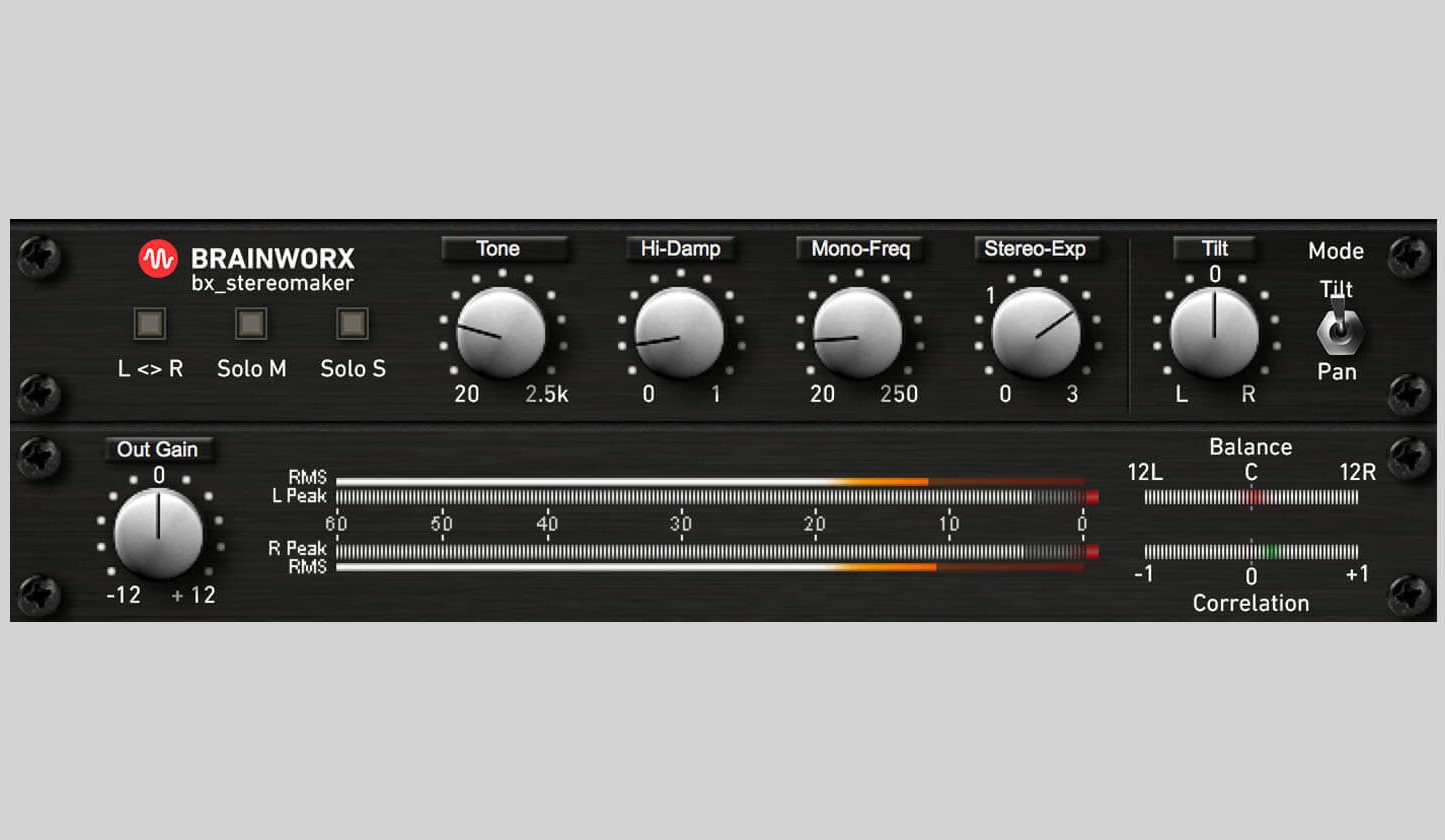Click the 12L label on Balance meter

click(1146, 473)
